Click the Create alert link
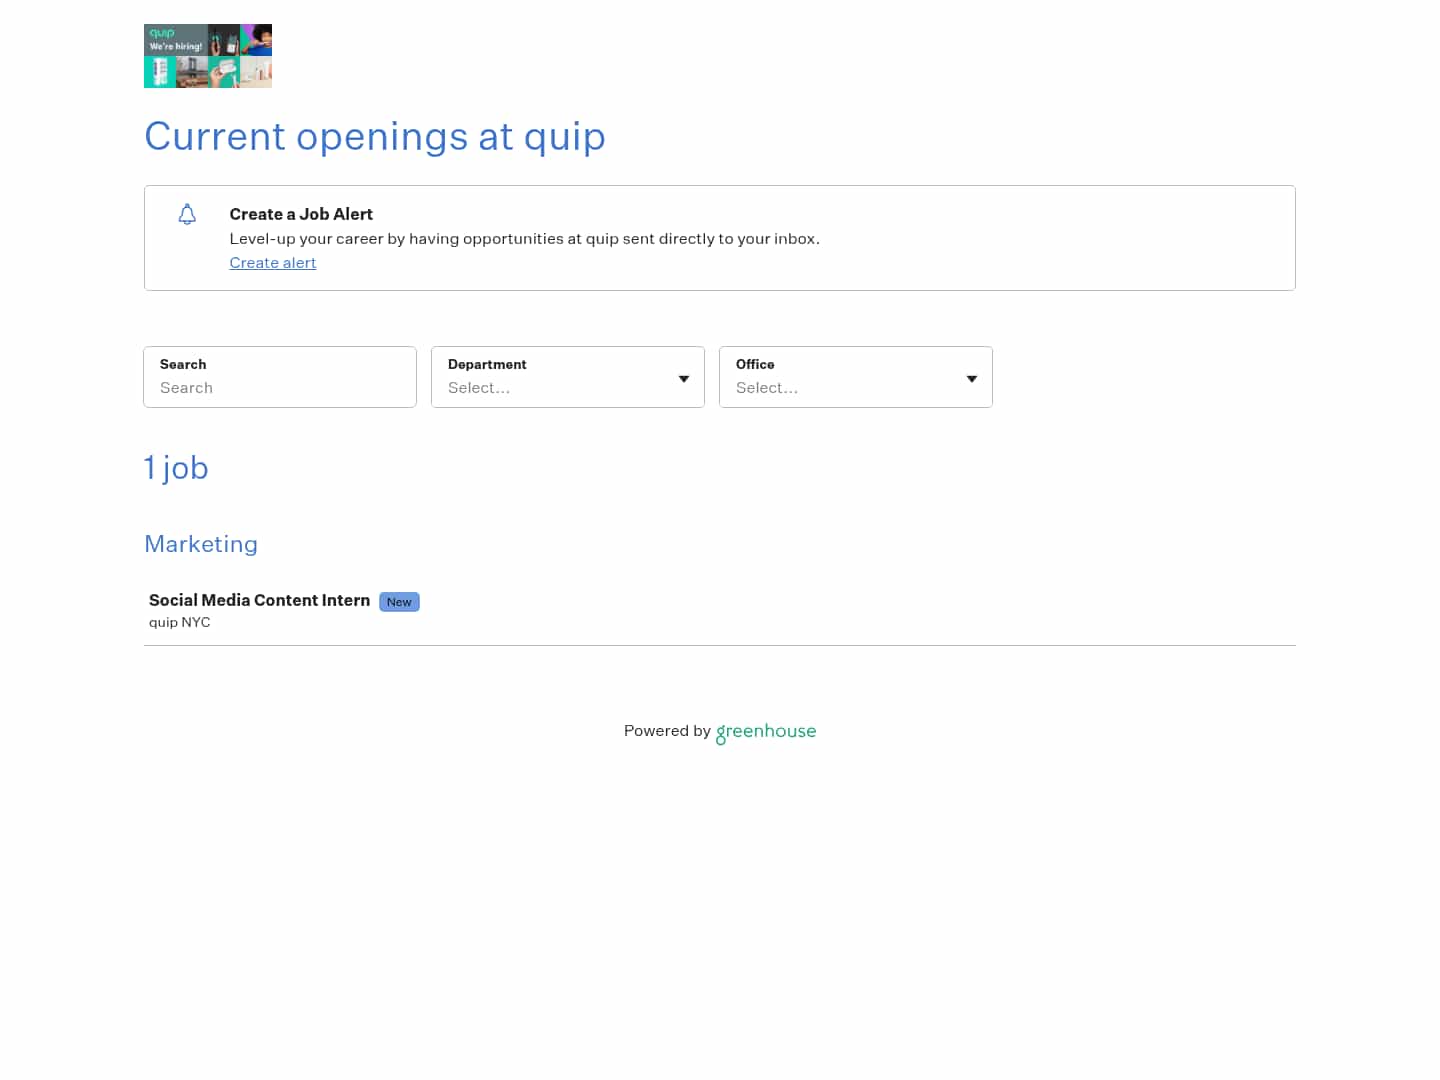 [x=272, y=263]
